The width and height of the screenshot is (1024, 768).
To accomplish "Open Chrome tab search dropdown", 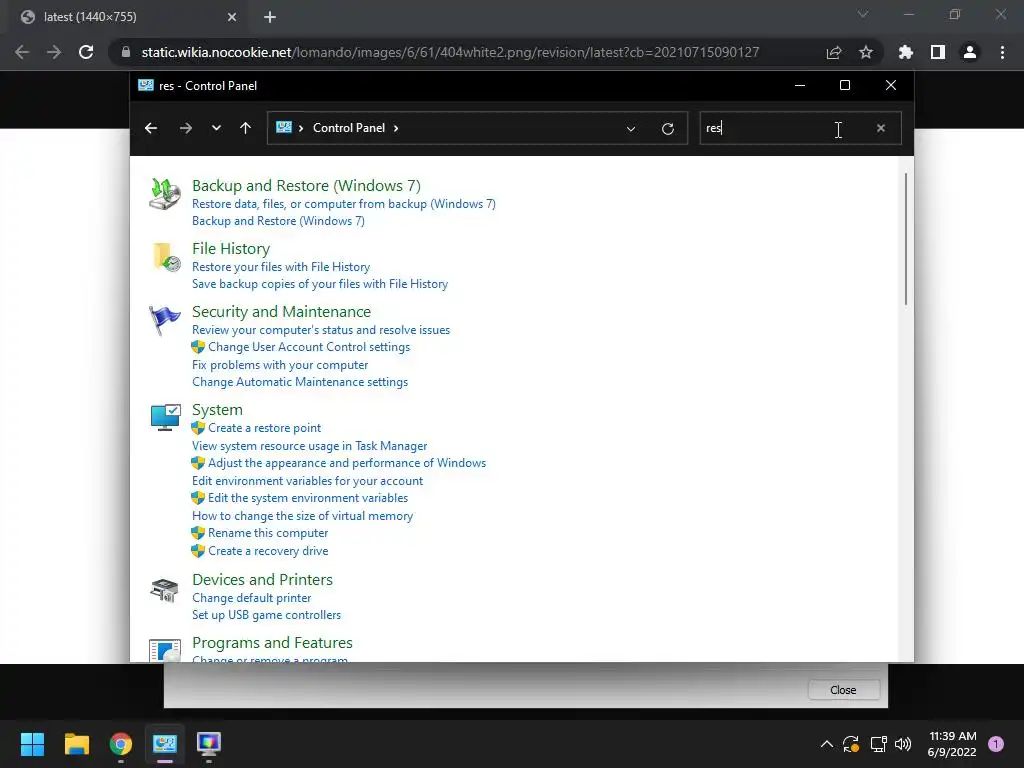I will coord(863,14).
